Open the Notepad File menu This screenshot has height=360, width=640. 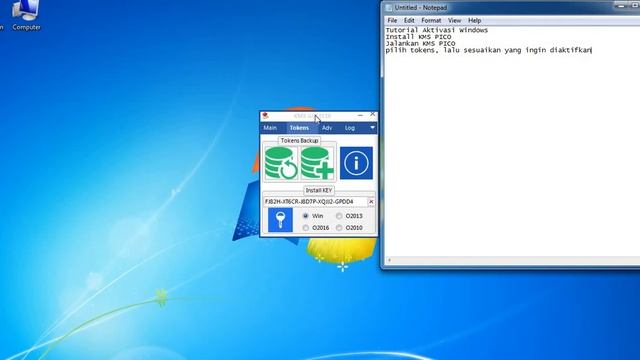click(392, 20)
